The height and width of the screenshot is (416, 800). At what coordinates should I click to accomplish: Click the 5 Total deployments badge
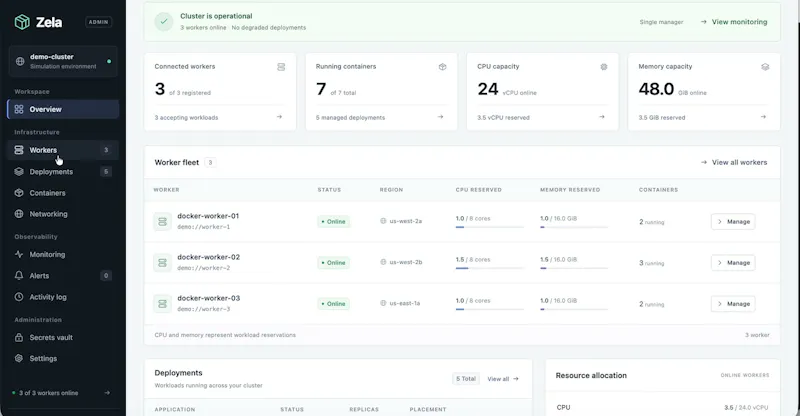pos(466,379)
